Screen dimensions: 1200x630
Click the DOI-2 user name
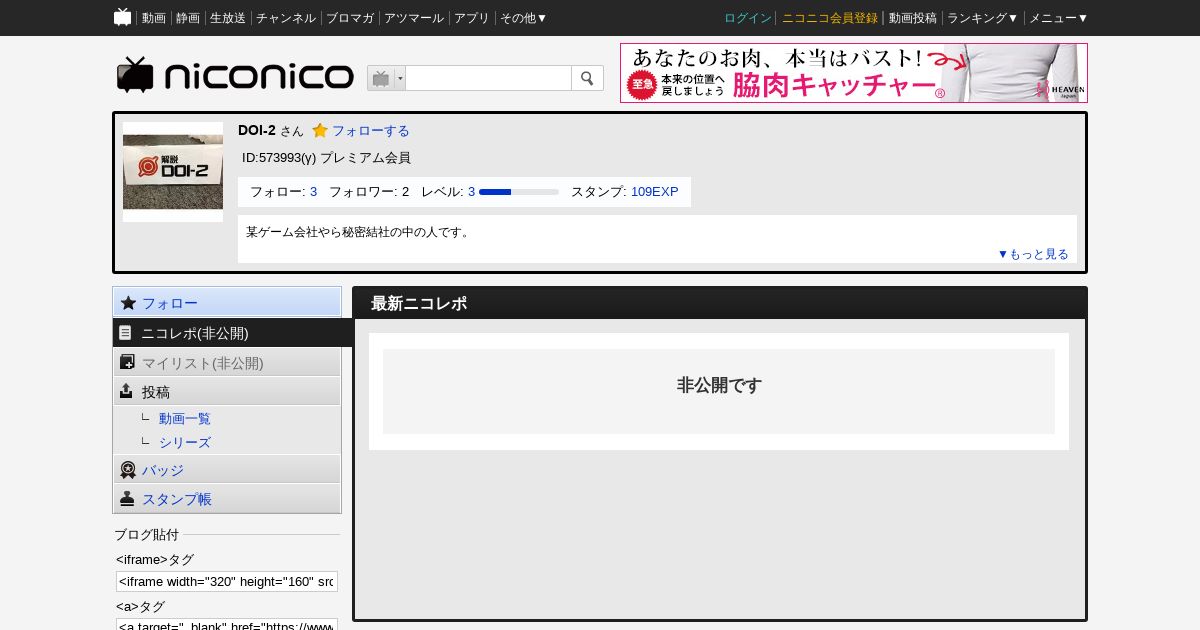(257, 130)
